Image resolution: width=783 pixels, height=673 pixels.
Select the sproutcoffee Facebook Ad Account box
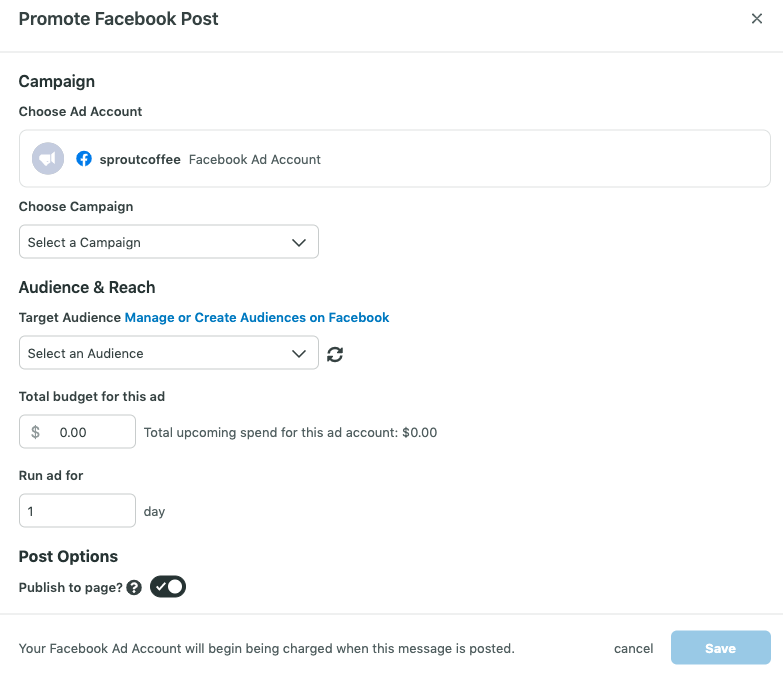click(394, 159)
